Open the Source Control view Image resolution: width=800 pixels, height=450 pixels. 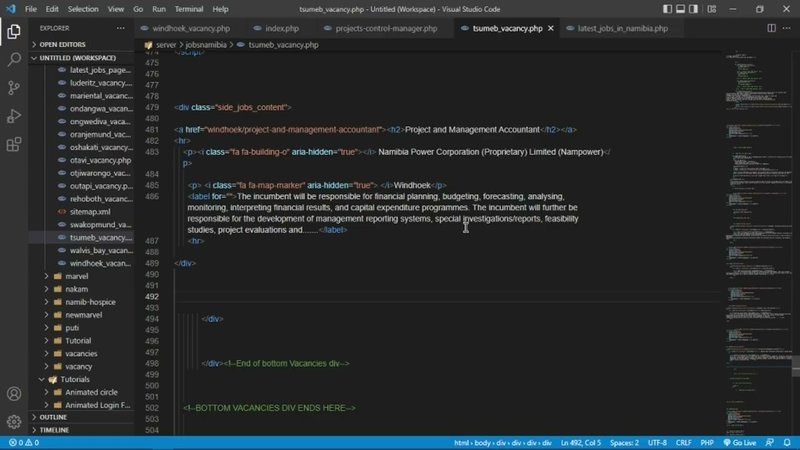coord(14,87)
